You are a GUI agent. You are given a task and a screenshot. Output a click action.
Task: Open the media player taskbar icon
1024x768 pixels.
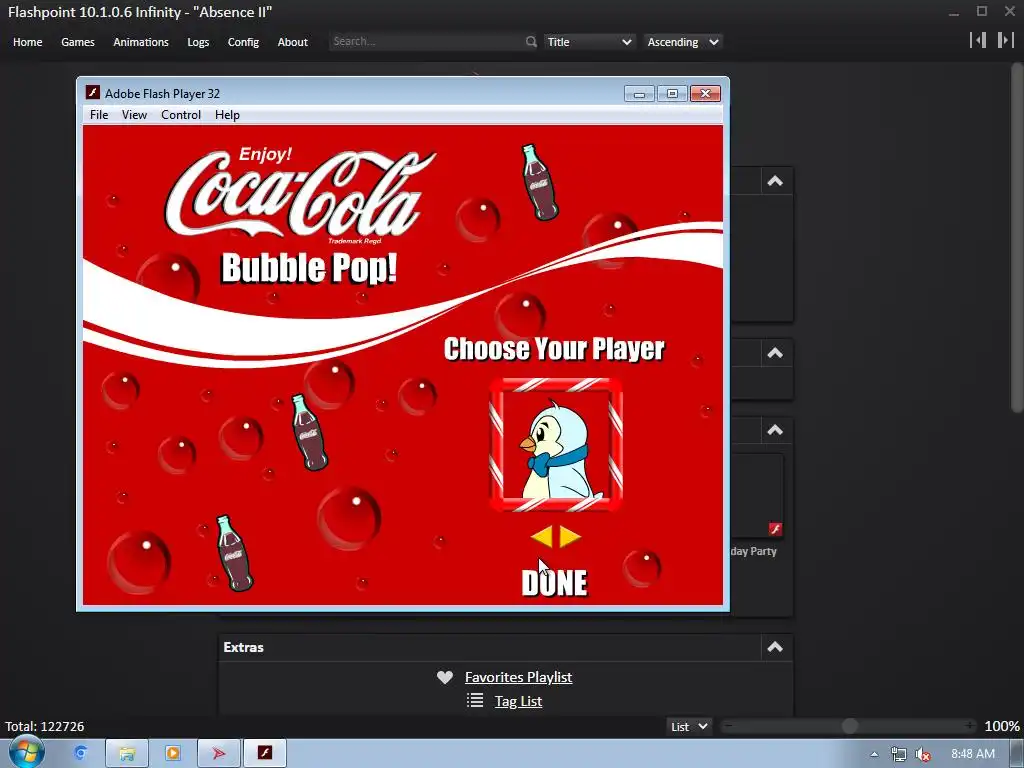click(172, 753)
